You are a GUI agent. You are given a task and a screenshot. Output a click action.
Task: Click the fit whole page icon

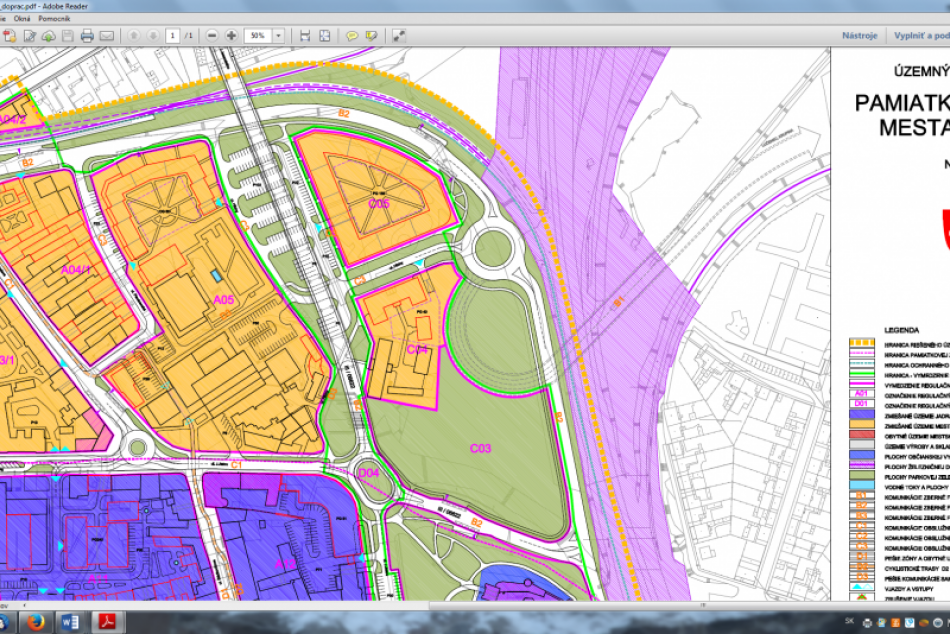[x=325, y=36]
